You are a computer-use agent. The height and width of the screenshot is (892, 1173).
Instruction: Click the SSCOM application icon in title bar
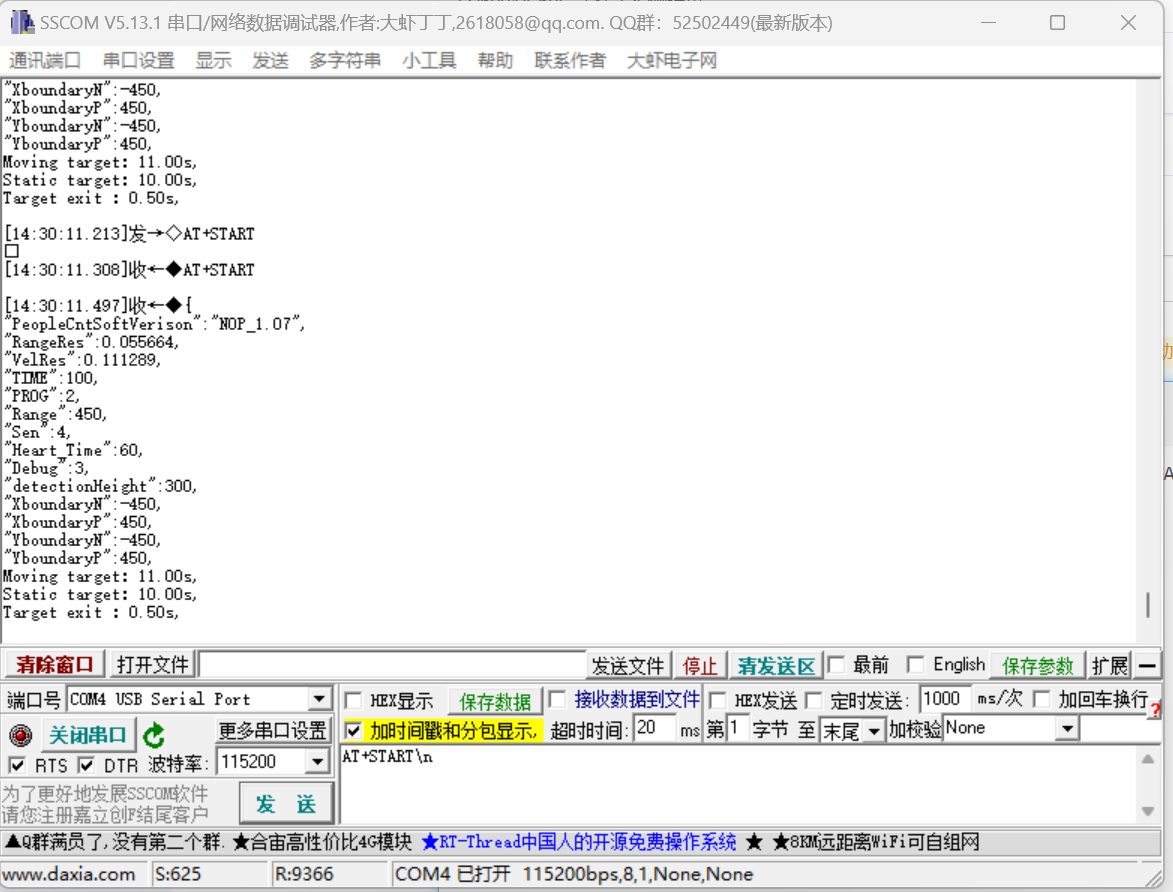22,22
